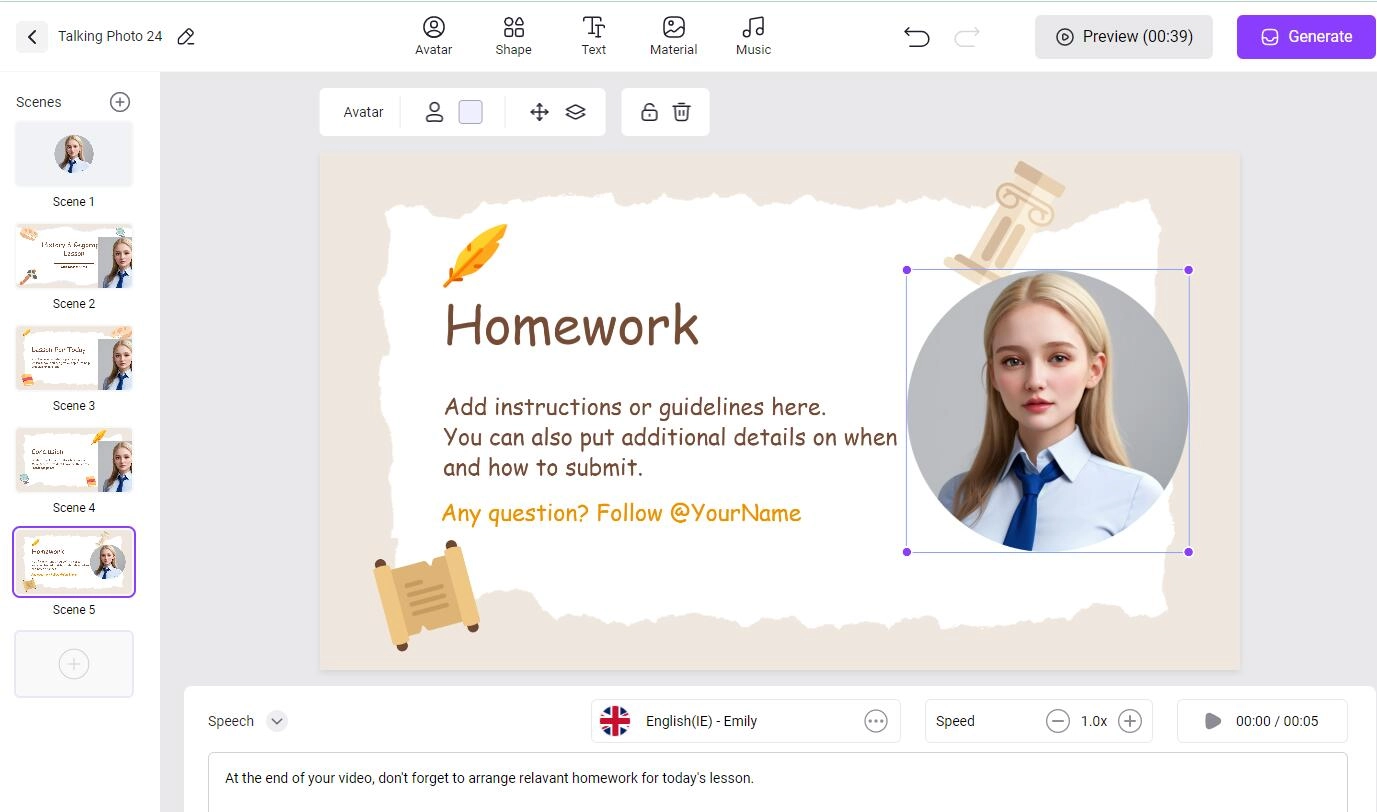This screenshot has height=812, width=1377.
Task: Click the Generate button
Action: click(1305, 36)
